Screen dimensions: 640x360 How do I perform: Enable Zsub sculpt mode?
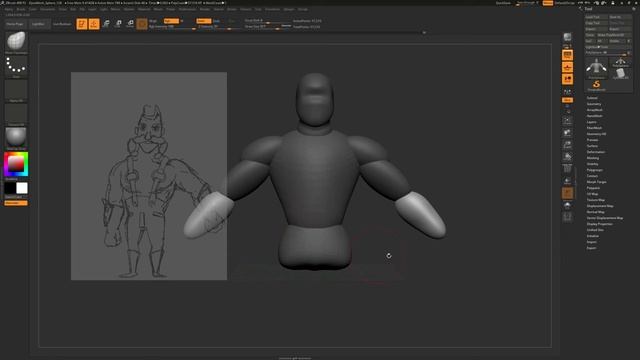[216, 21]
